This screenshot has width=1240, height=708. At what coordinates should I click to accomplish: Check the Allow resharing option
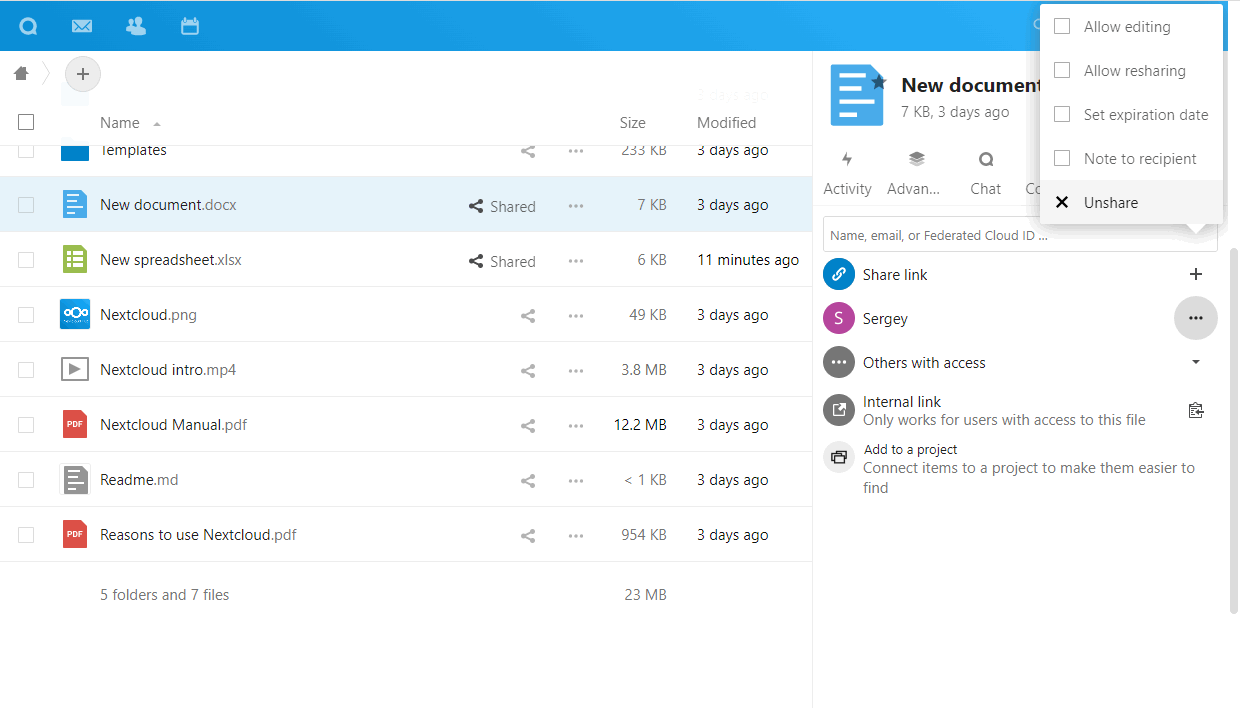click(1063, 71)
